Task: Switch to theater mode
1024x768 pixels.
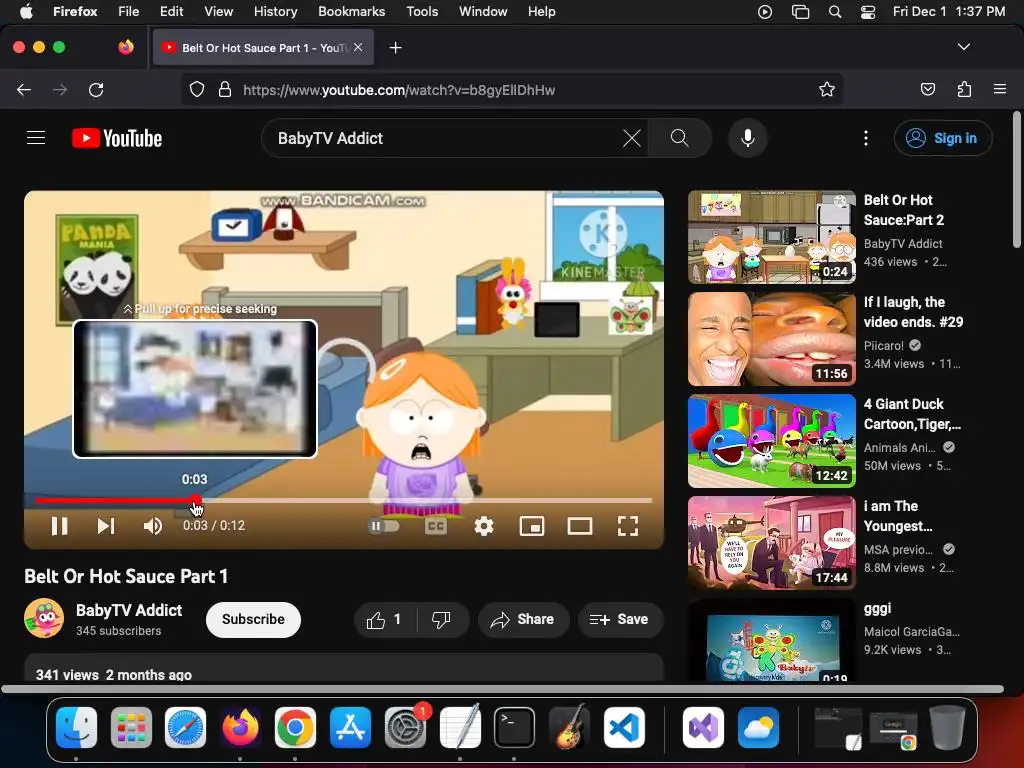Action: 579,526
